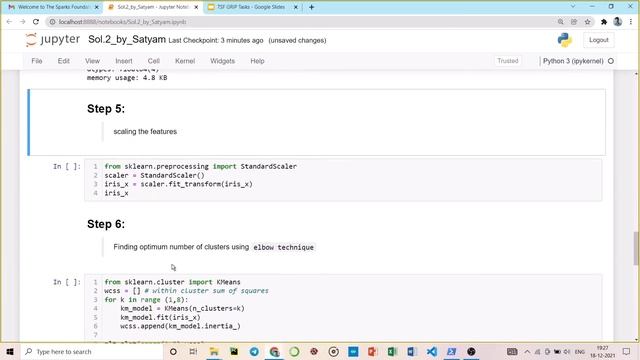Image resolution: width=640 pixels, height=360 pixels.
Task: Open the notification center icon
Action: coord(627,351)
